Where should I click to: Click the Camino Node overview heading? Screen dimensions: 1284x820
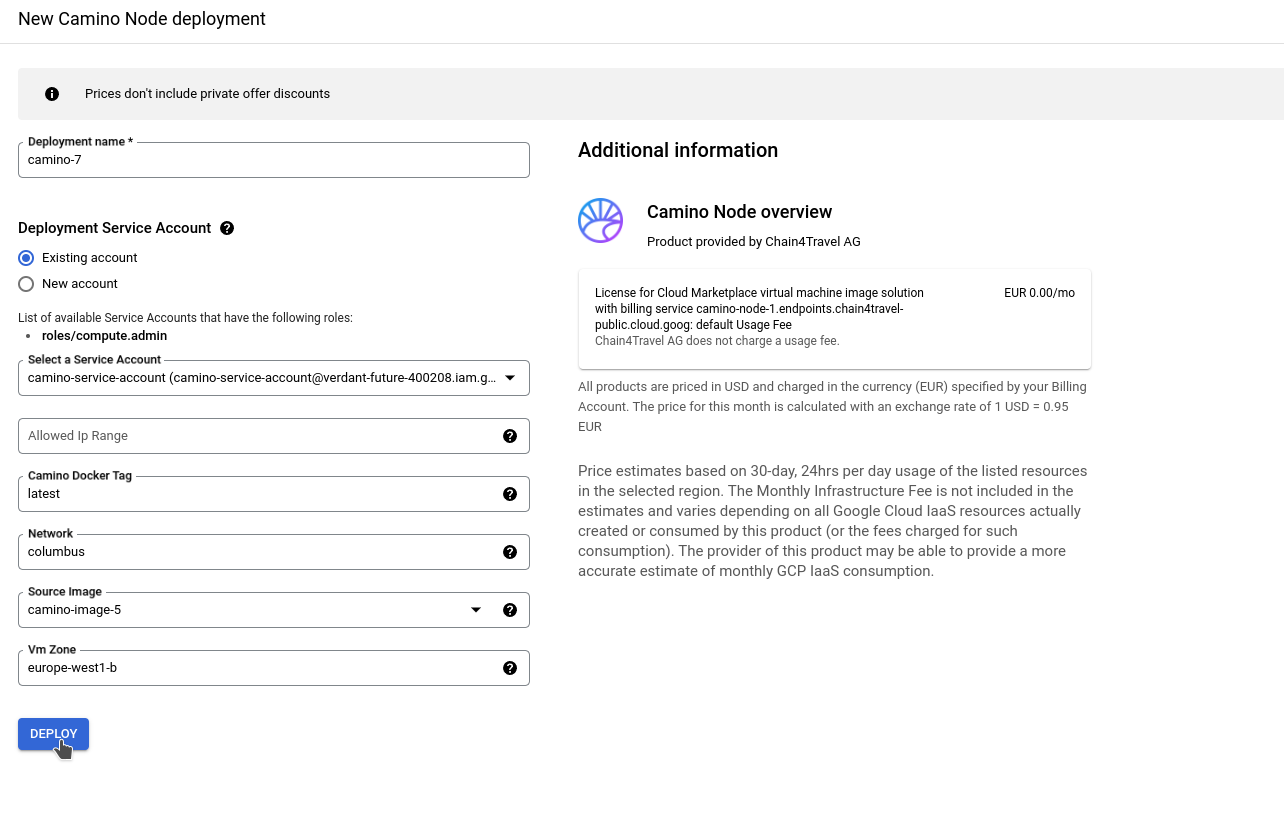739,212
